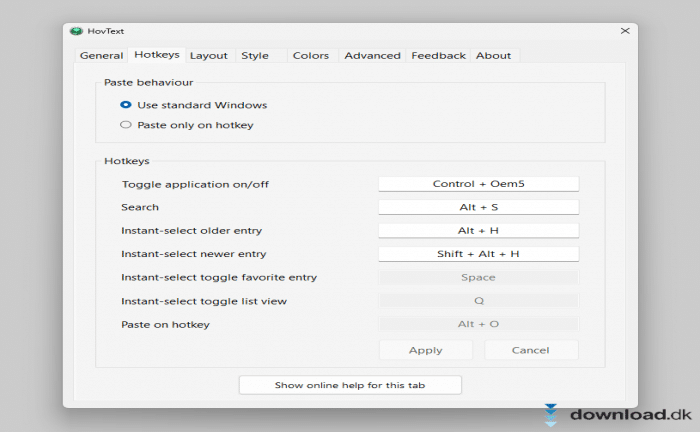Click Instant-select newer entry label
This screenshot has width=700, height=432.
(x=194, y=254)
